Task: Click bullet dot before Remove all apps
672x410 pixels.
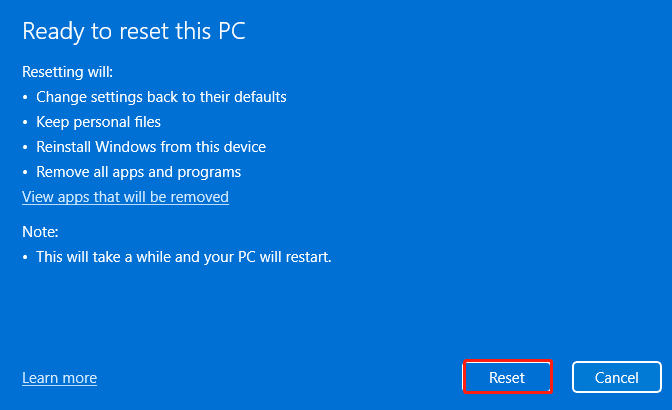Action: click(x=25, y=172)
